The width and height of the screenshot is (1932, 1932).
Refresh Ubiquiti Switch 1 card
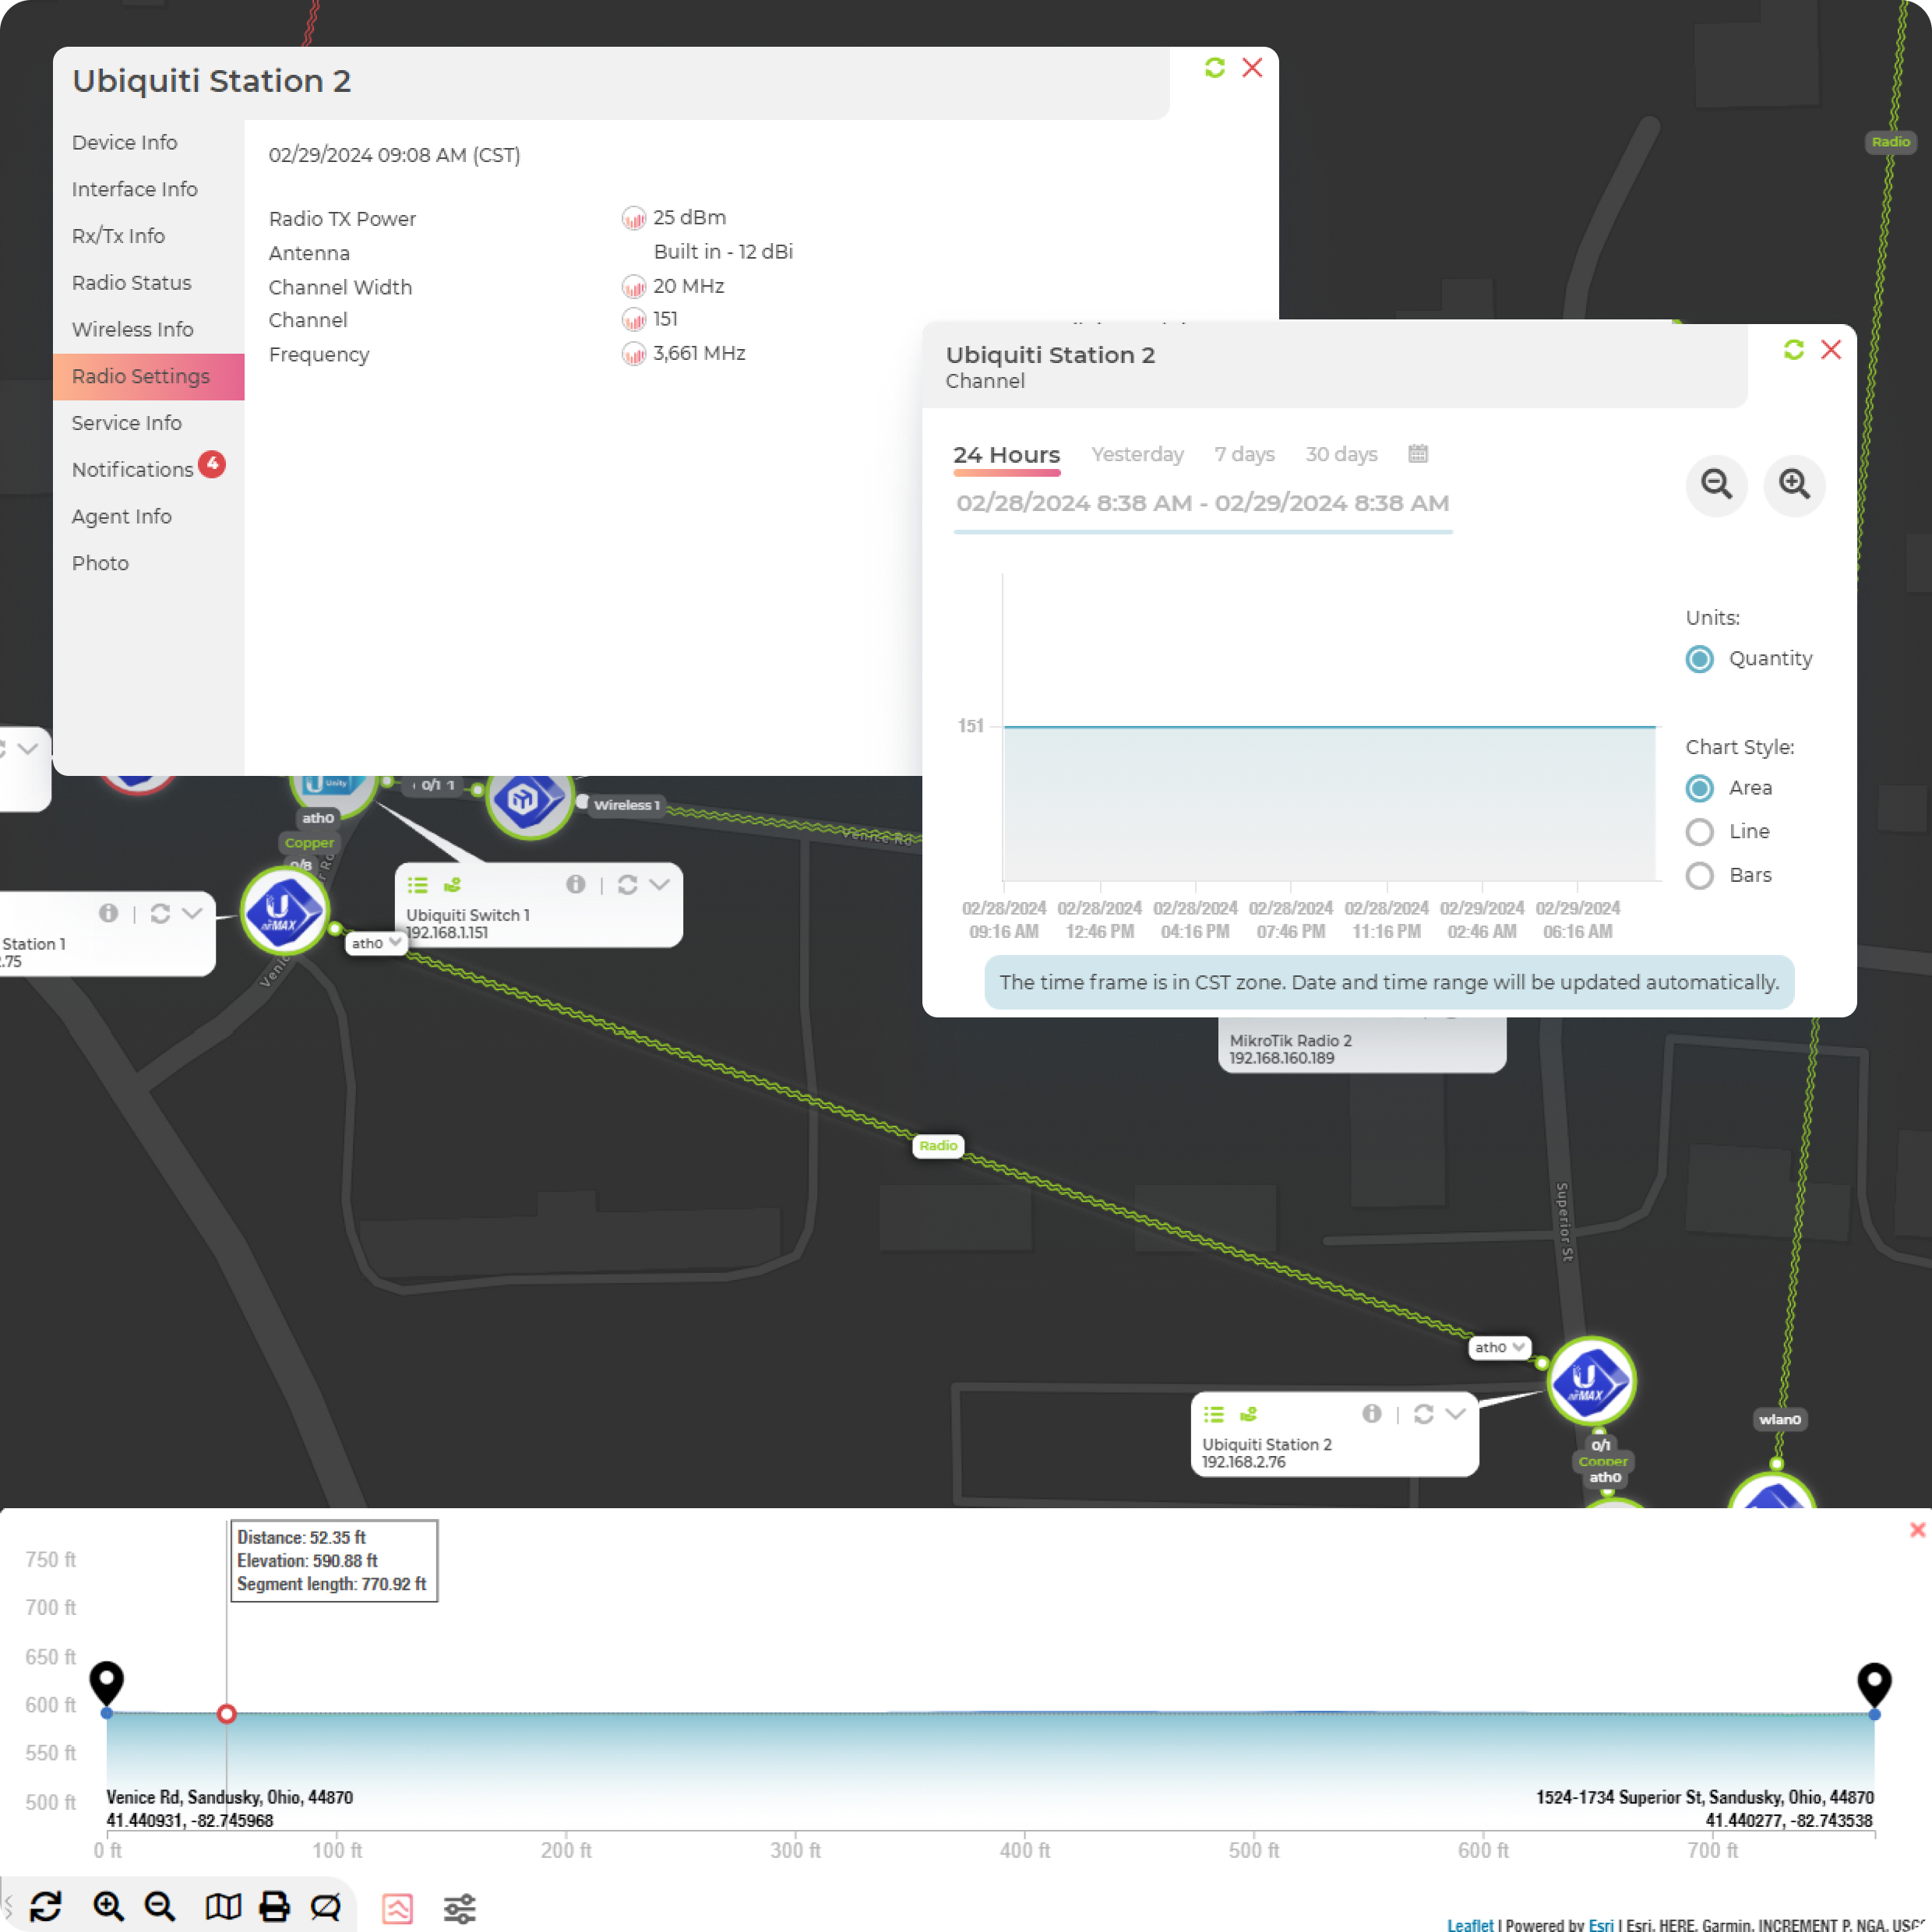point(628,884)
